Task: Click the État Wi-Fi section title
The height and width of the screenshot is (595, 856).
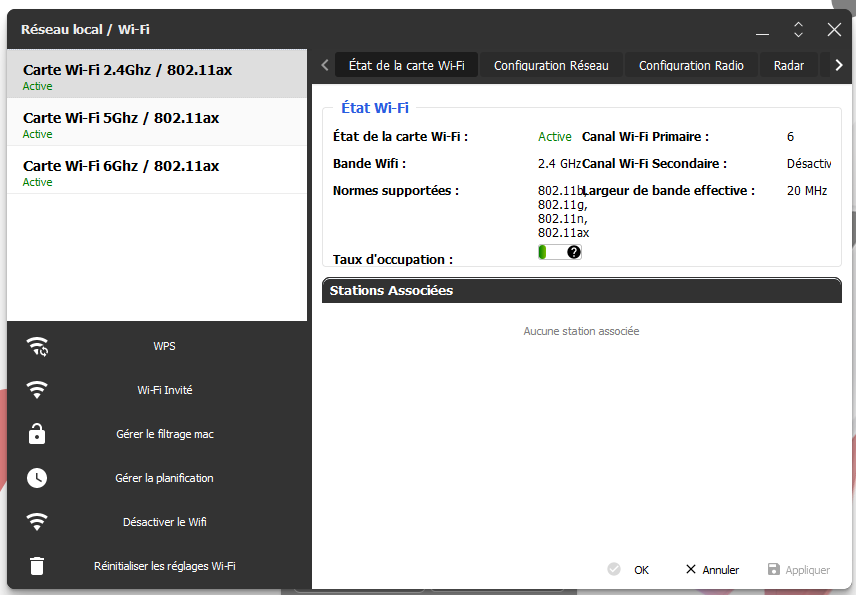Action: (374, 108)
